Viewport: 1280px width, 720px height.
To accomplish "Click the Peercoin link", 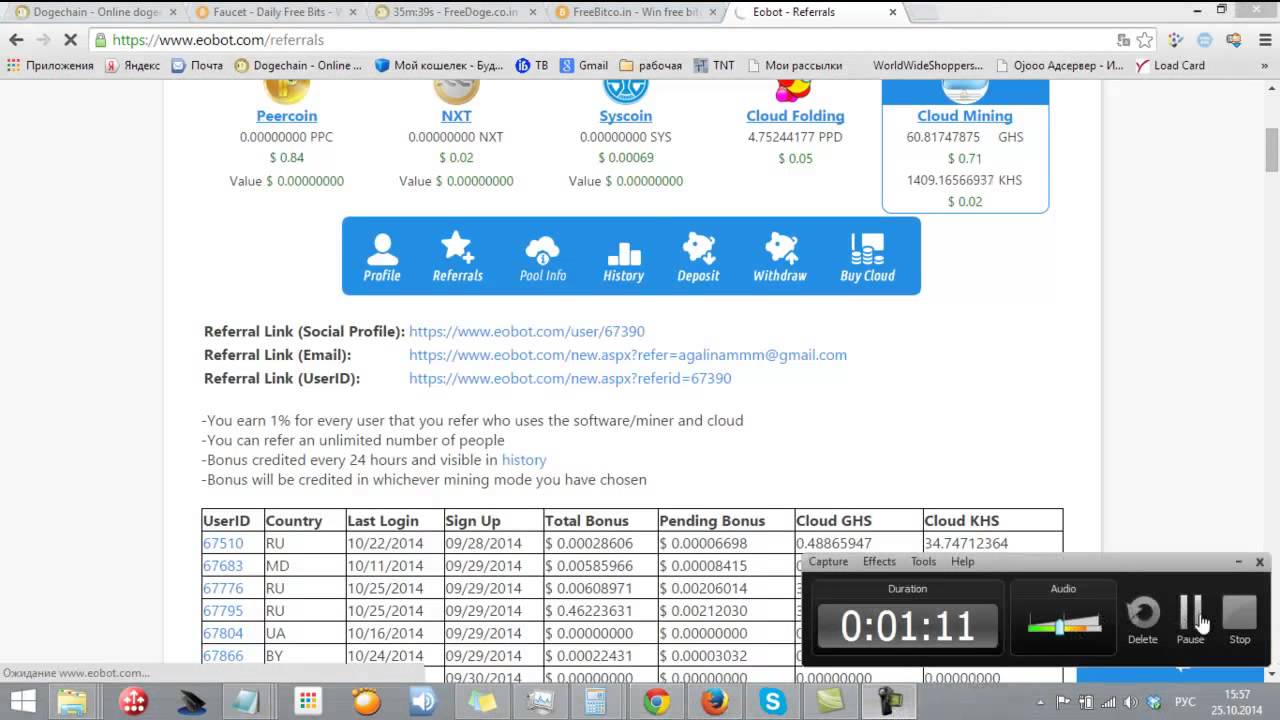I will (286, 116).
